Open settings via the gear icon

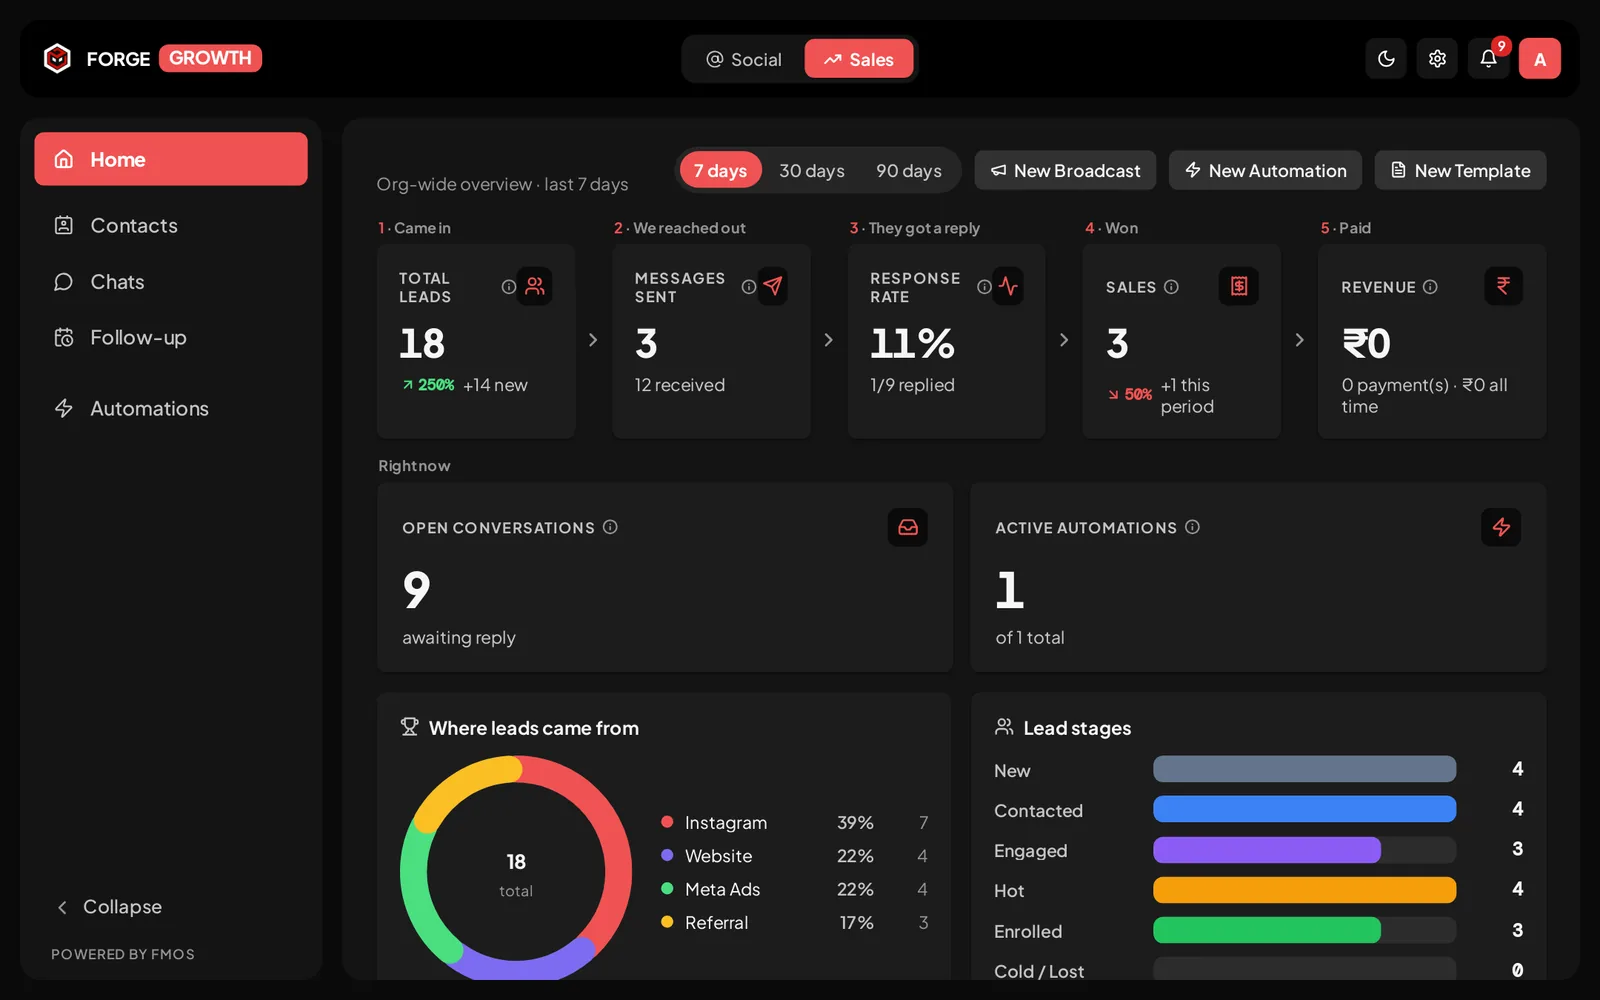(1437, 59)
